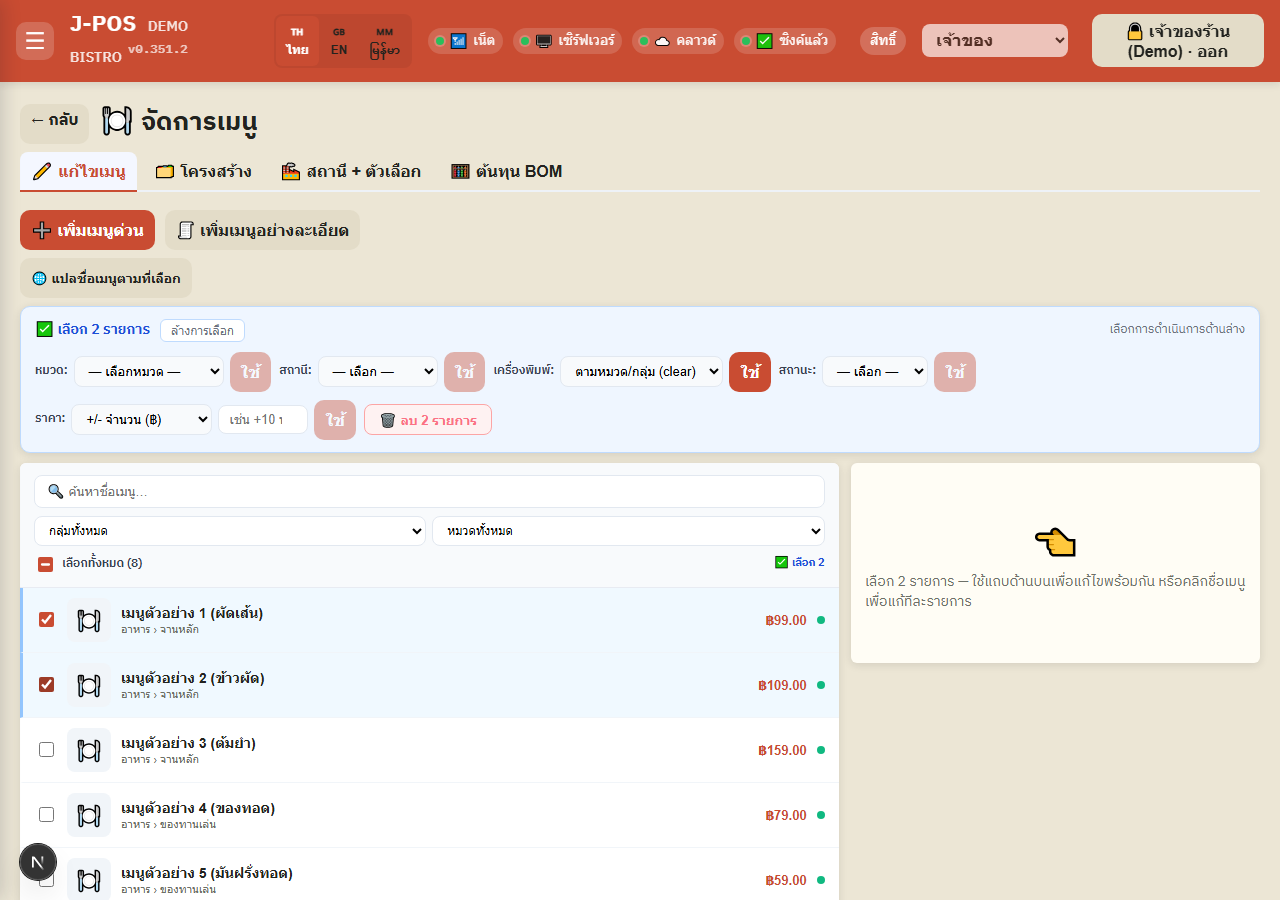The height and width of the screenshot is (900, 1280).
Task: Click the ฿99.00 price
Action: tap(786, 620)
